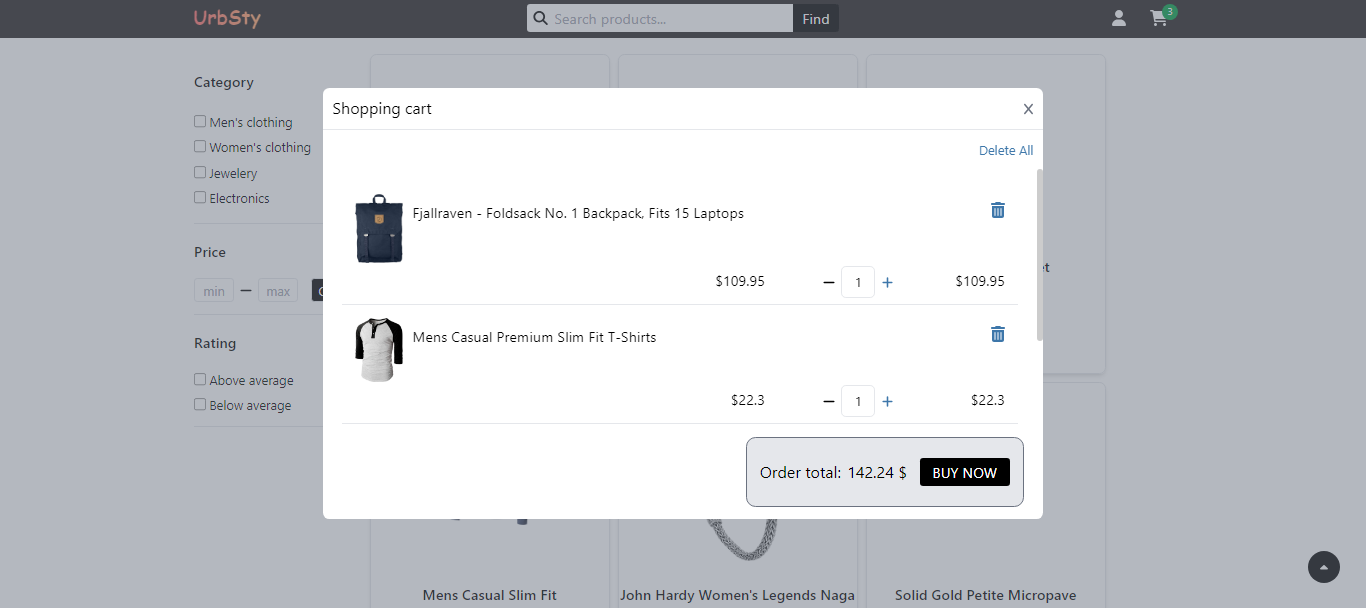Increase Mens Casual T-Shirt quantity

(887, 401)
